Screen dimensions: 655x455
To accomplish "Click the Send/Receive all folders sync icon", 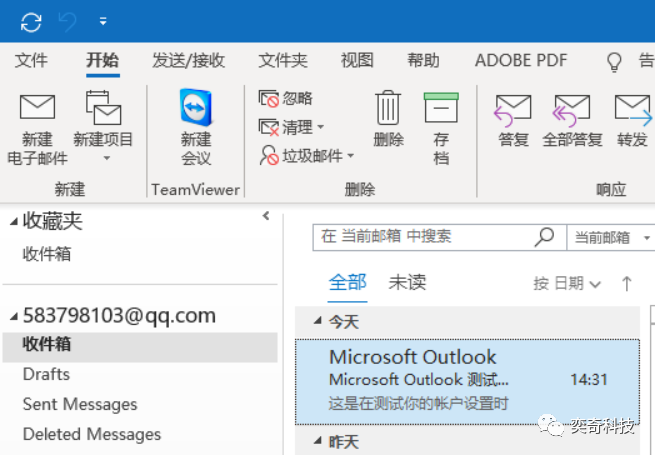I will (x=31, y=22).
